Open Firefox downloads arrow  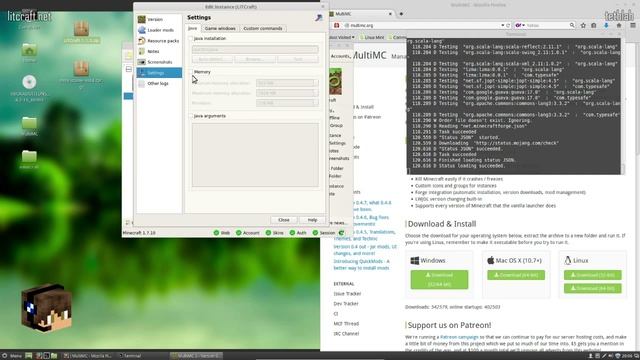click(x=606, y=25)
